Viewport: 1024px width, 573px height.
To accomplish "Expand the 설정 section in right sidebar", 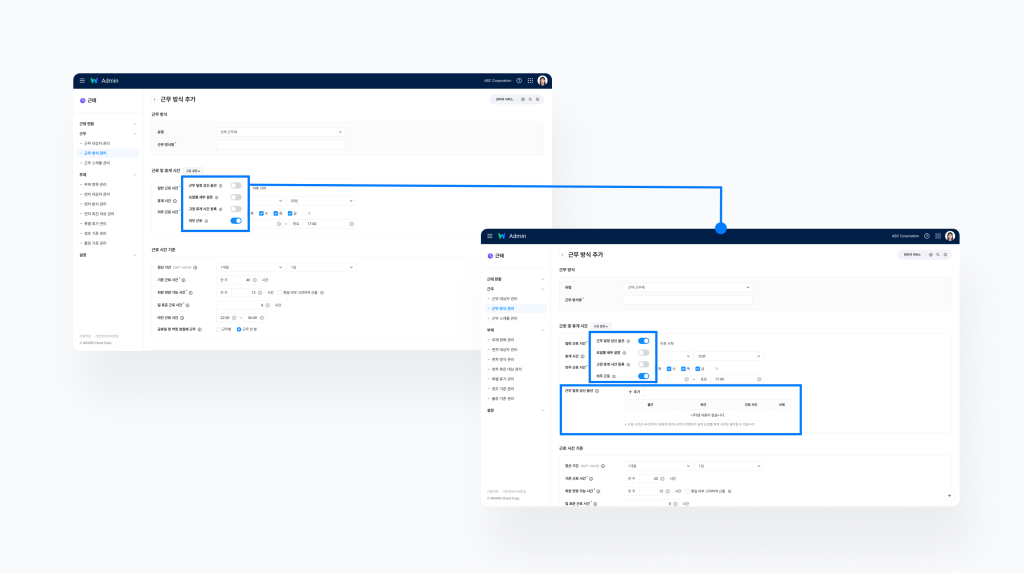I will click(x=543, y=410).
